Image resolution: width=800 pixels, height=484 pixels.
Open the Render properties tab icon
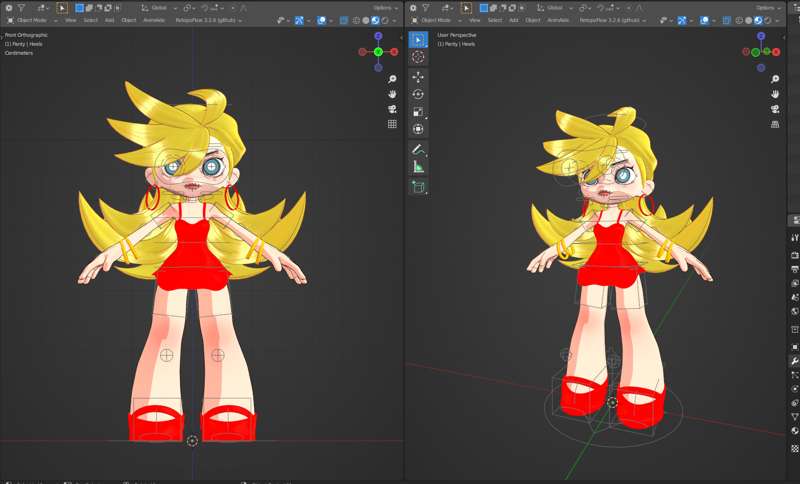(x=794, y=255)
